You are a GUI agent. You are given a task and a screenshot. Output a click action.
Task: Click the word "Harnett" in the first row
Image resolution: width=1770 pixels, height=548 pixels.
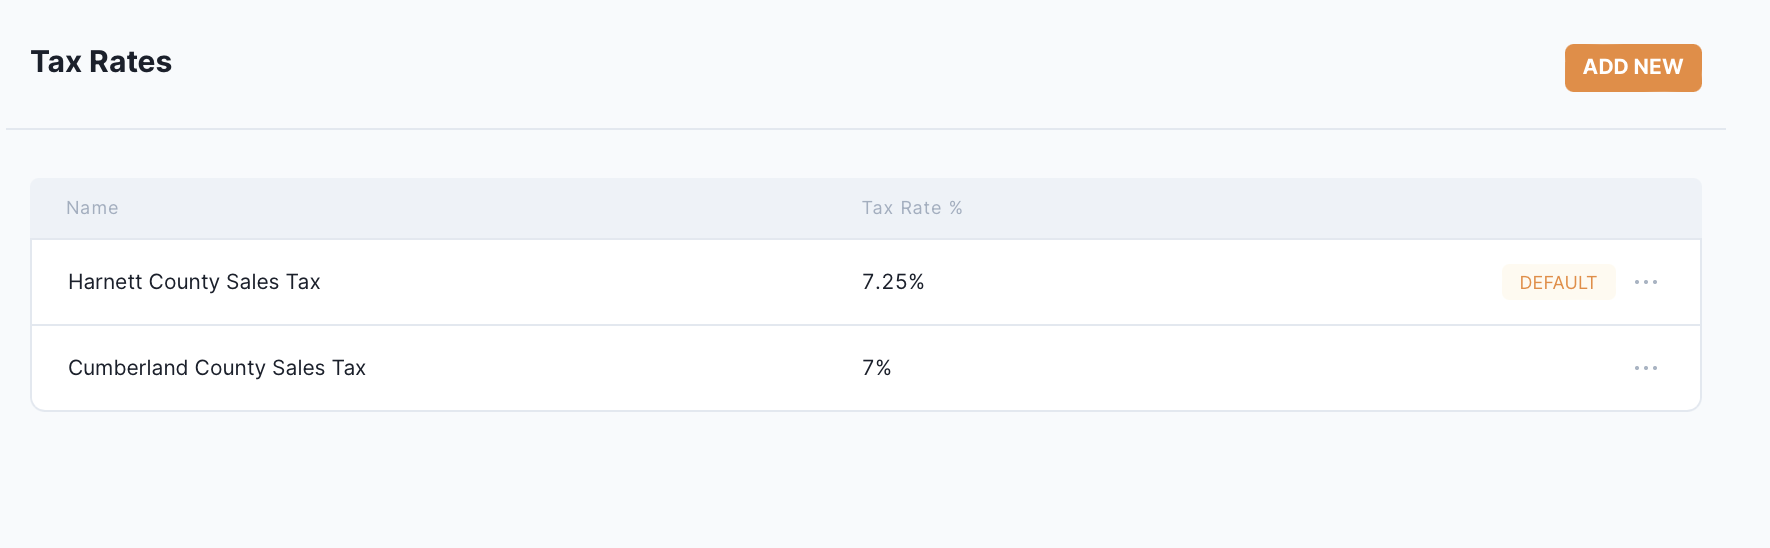pos(105,282)
